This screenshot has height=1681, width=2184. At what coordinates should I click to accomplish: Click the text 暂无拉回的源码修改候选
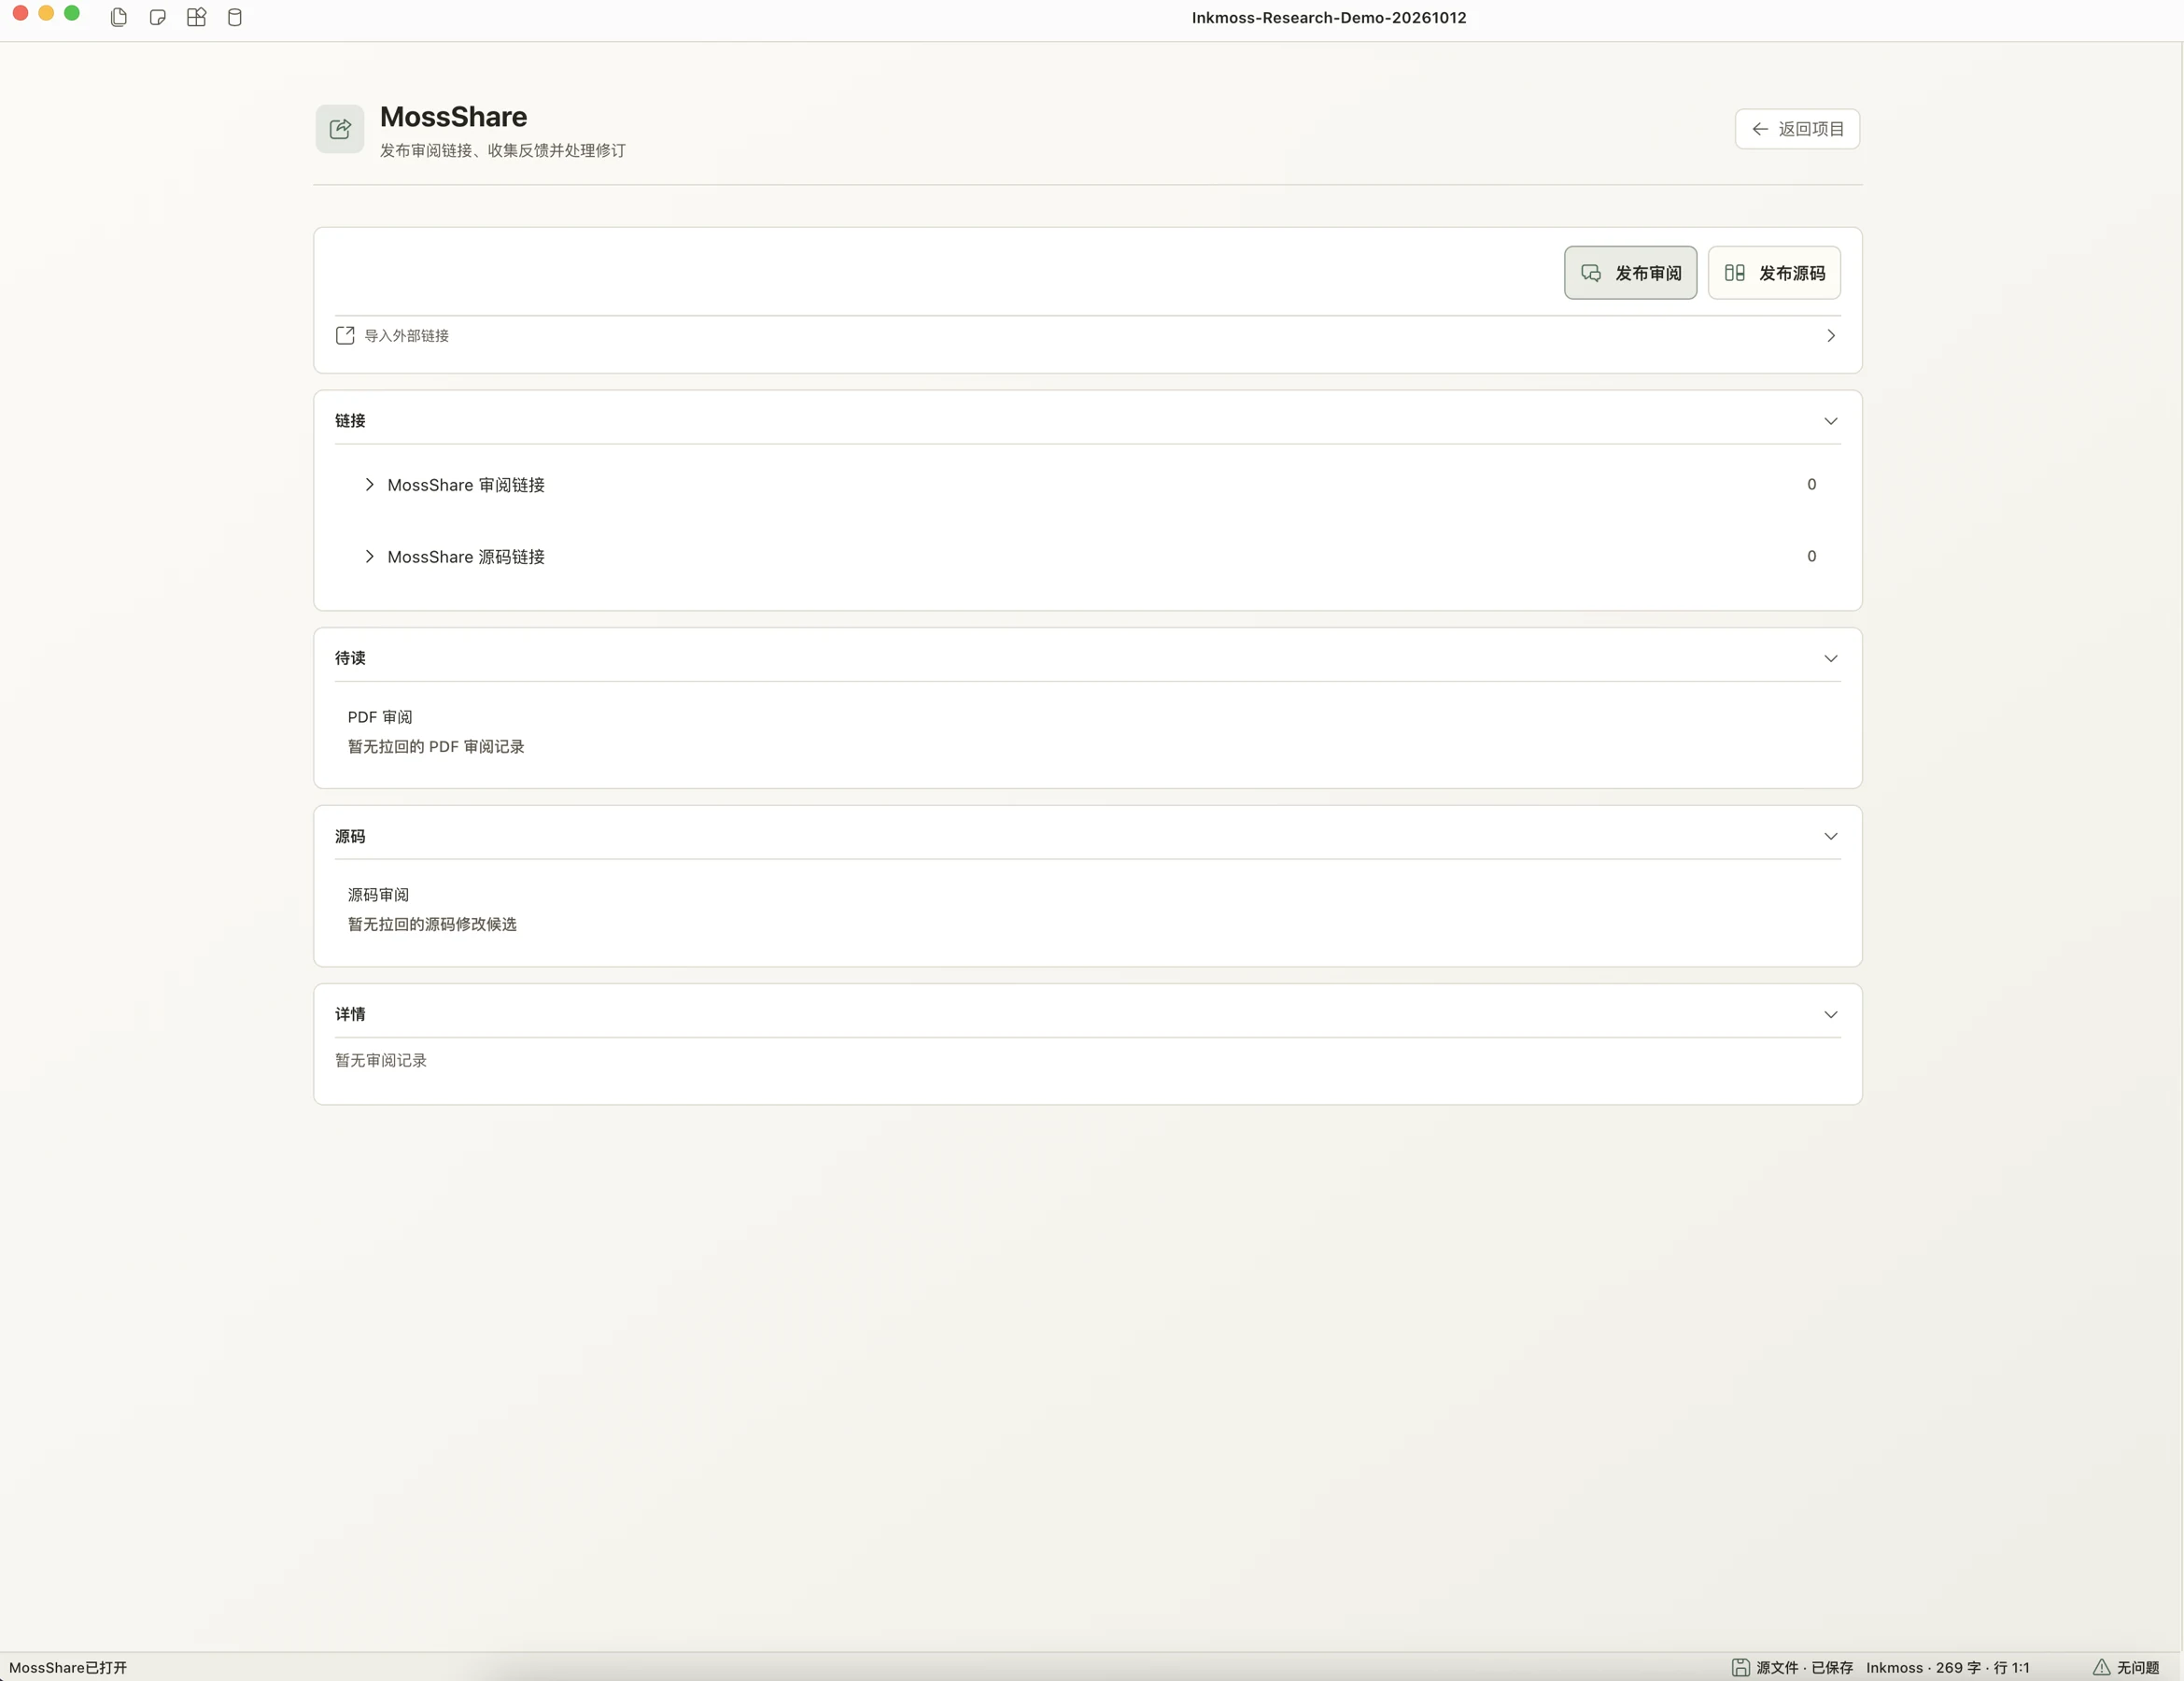[x=432, y=925]
